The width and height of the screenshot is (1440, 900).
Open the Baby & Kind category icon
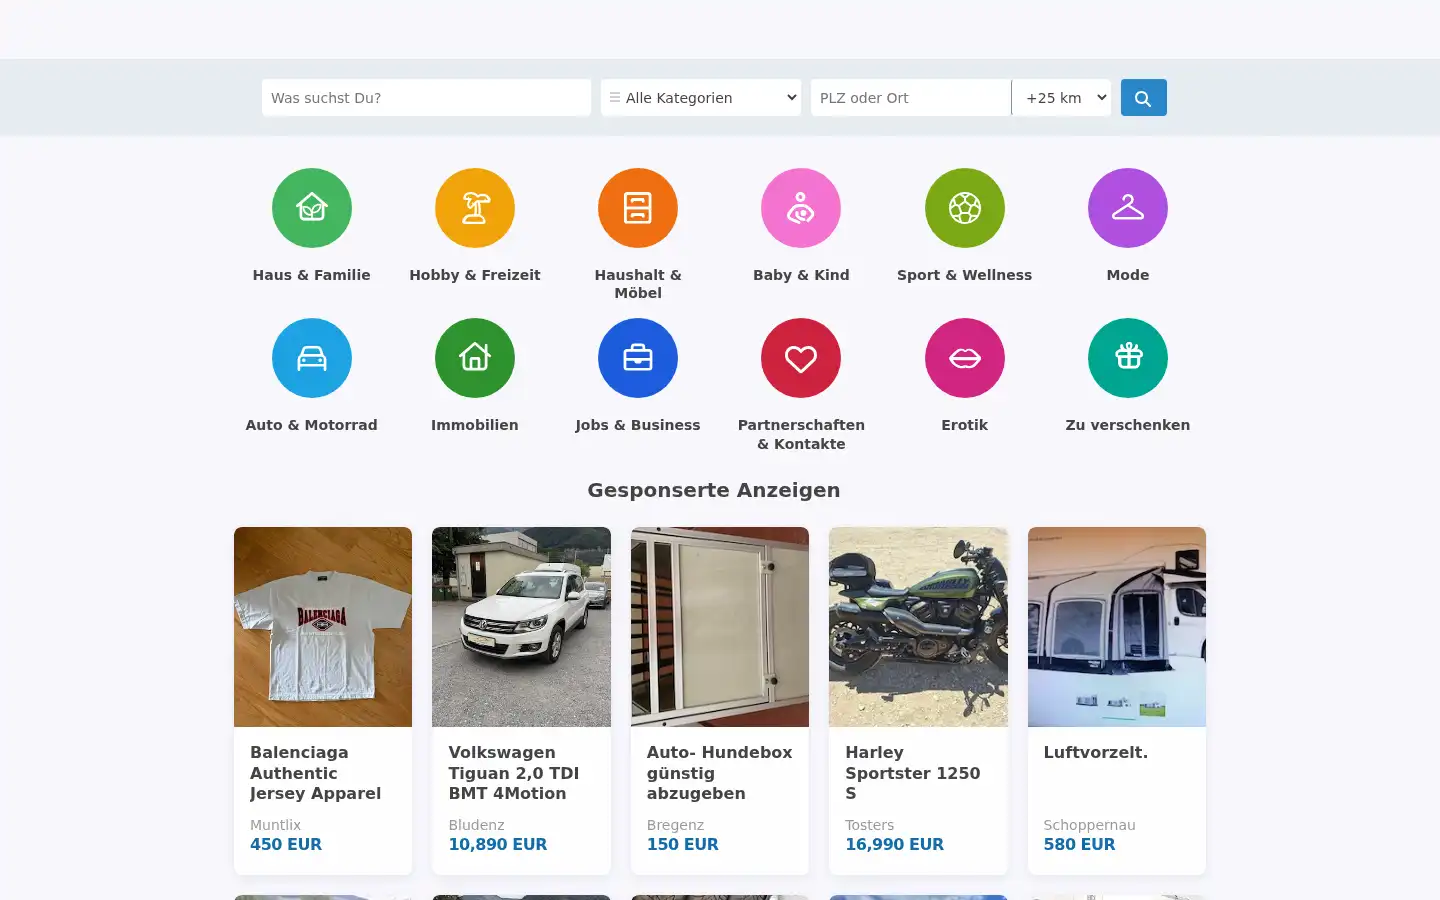[801, 208]
